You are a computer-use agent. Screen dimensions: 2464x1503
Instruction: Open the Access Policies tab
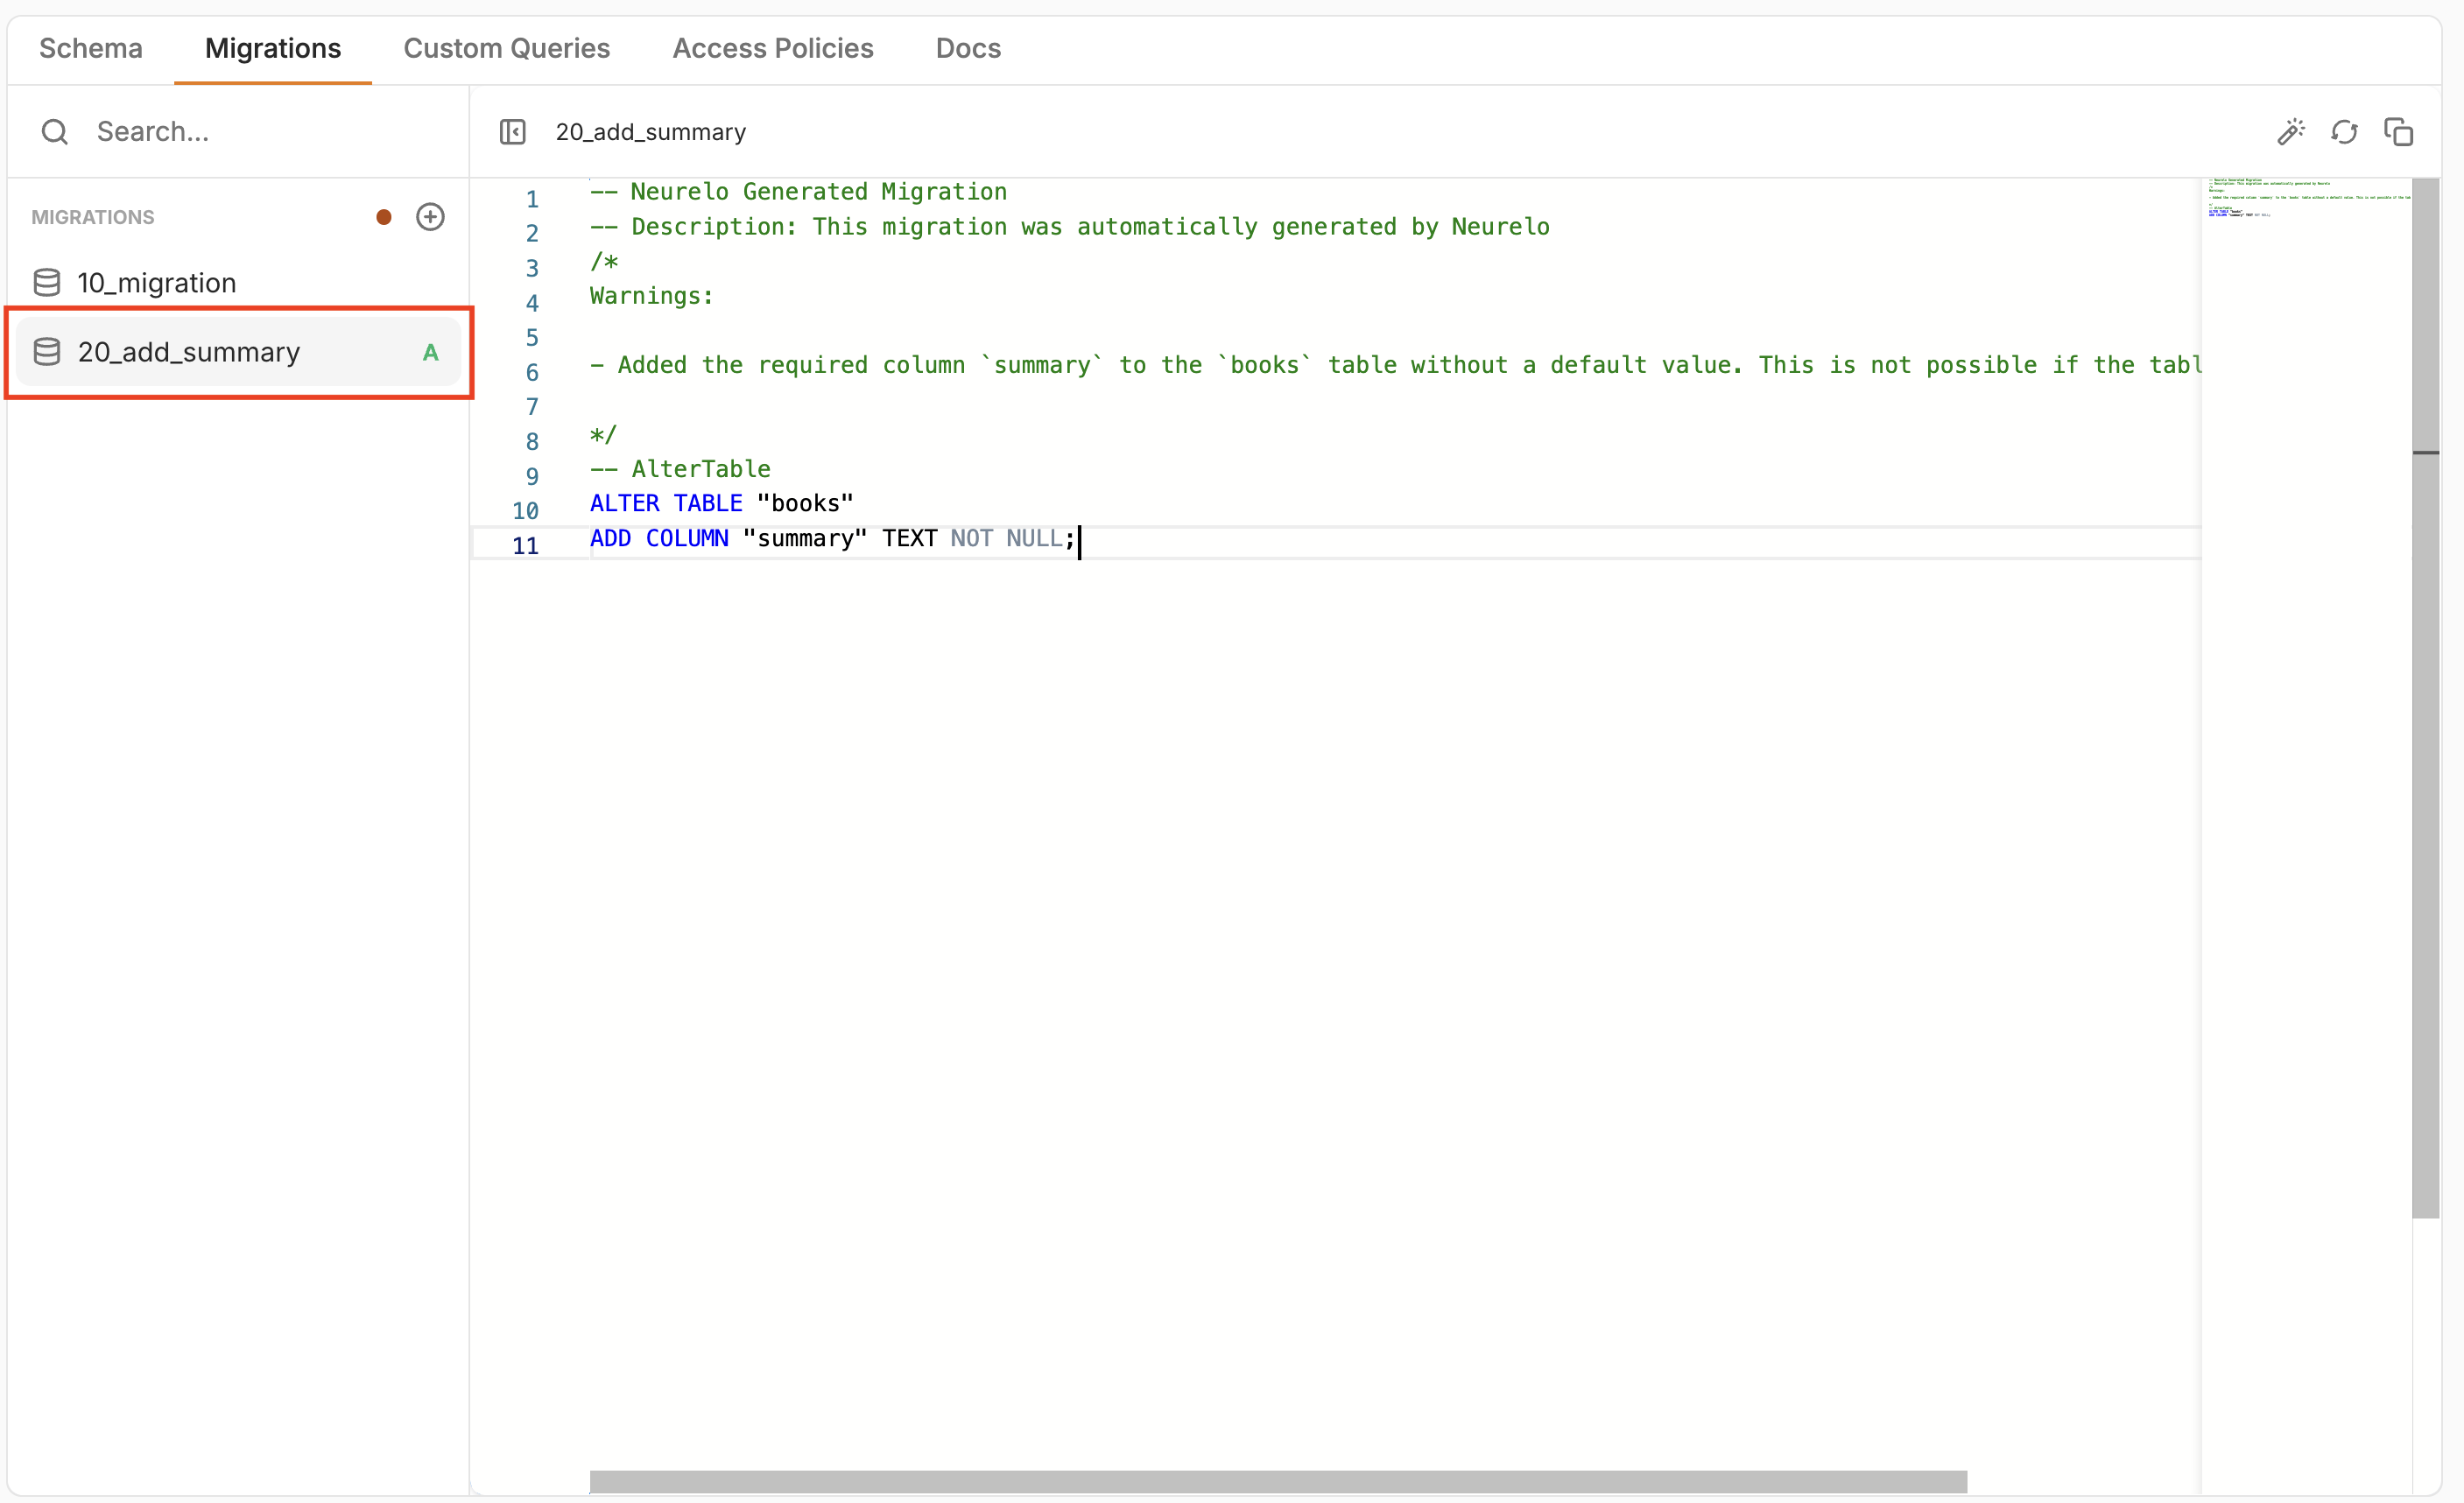point(772,48)
